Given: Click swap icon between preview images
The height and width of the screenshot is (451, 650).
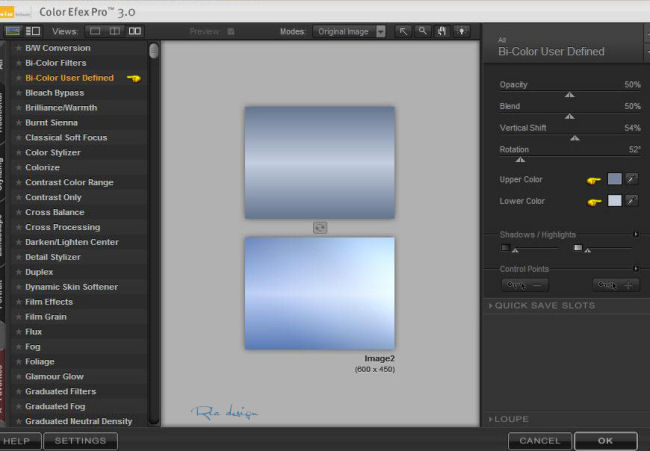Looking at the screenshot, I should [x=320, y=228].
